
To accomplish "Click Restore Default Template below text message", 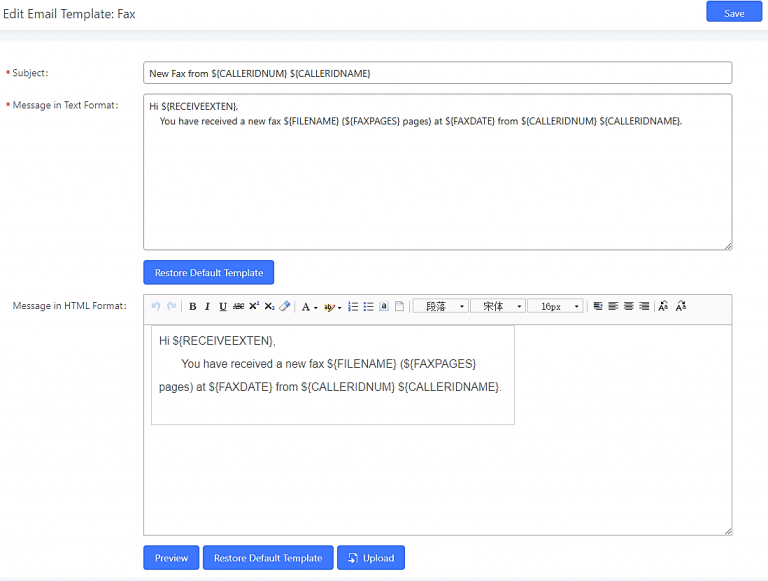I will click(x=209, y=272).
